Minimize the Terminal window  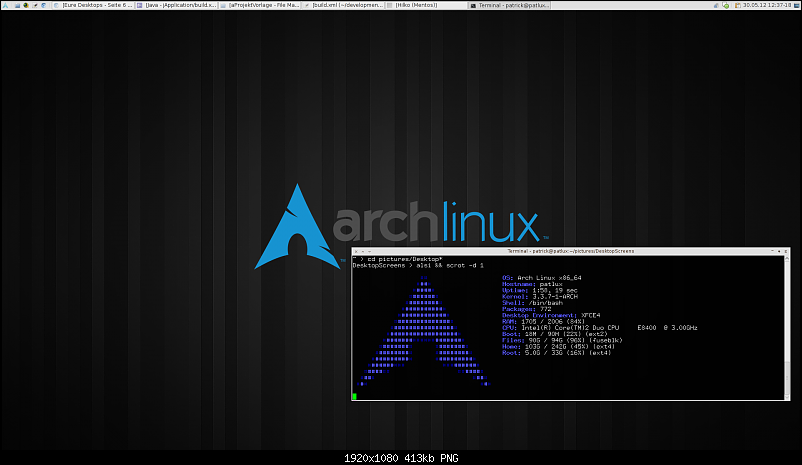click(363, 251)
